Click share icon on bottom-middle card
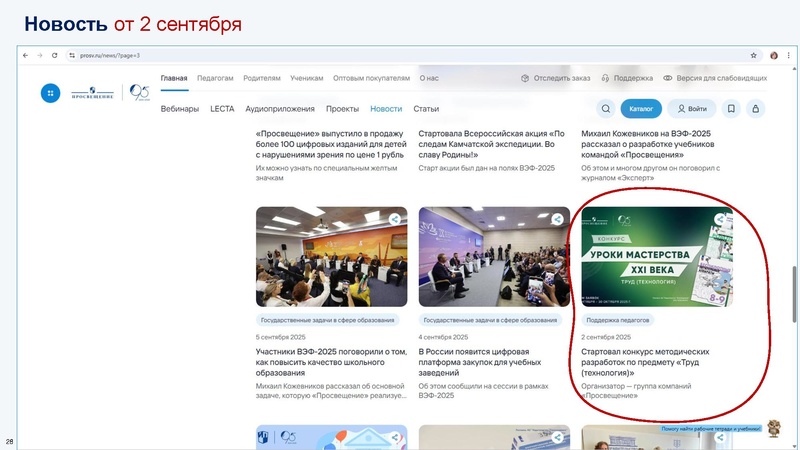 (x=558, y=437)
